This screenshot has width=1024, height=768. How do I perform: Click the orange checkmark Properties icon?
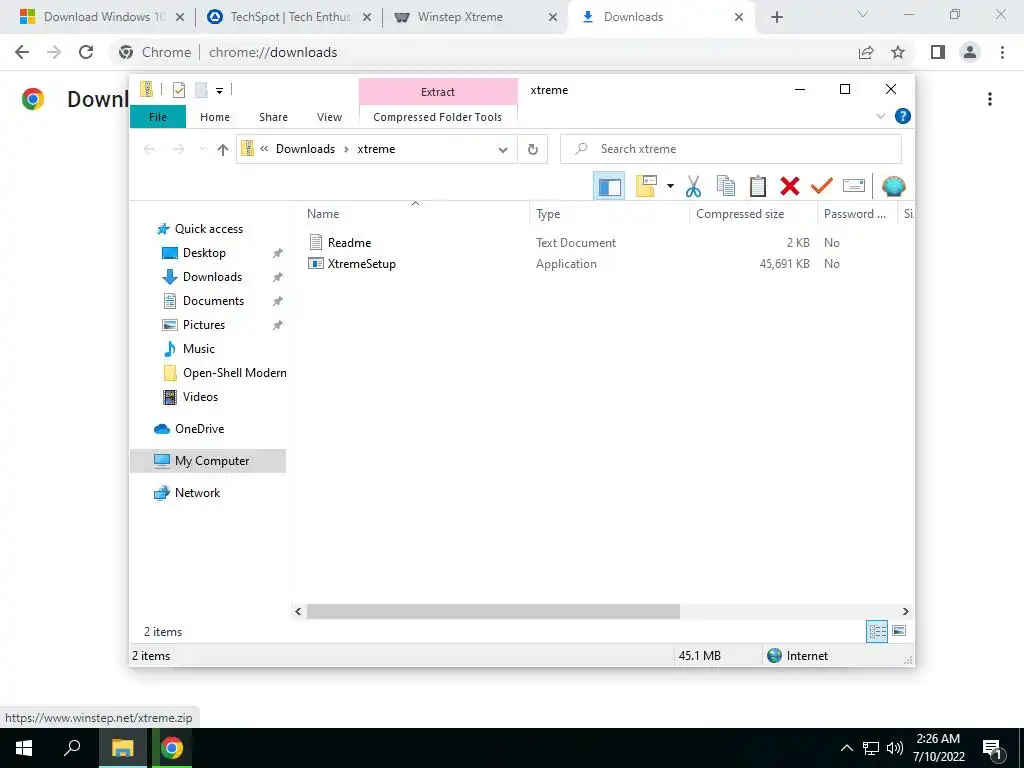pos(822,186)
